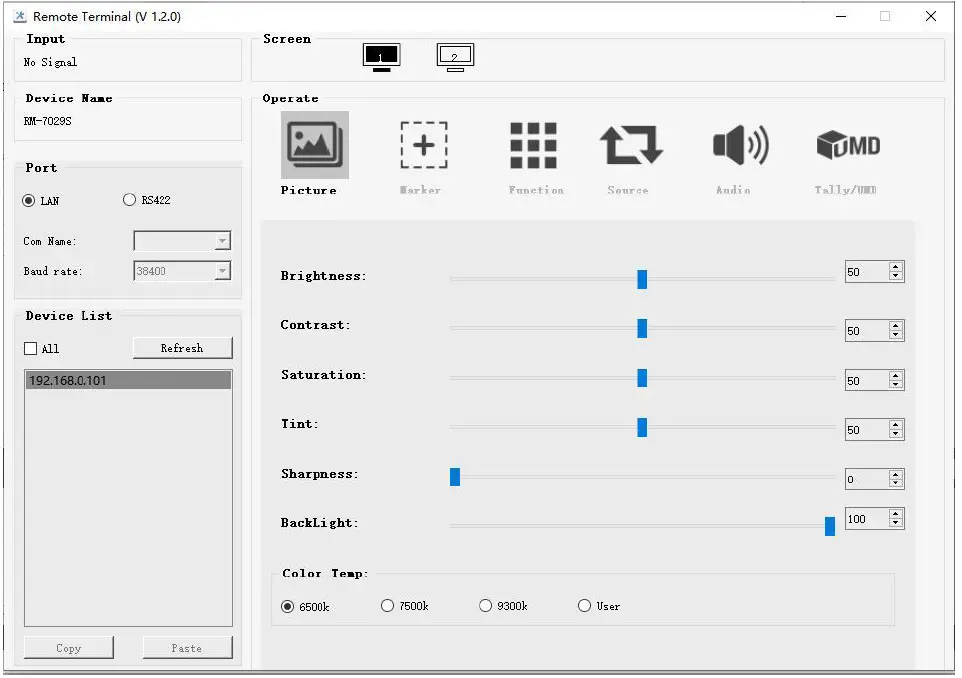Viewport: 962px width, 678px height.
Task: Open the Function grid panel
Action: [x=534, y=145]
